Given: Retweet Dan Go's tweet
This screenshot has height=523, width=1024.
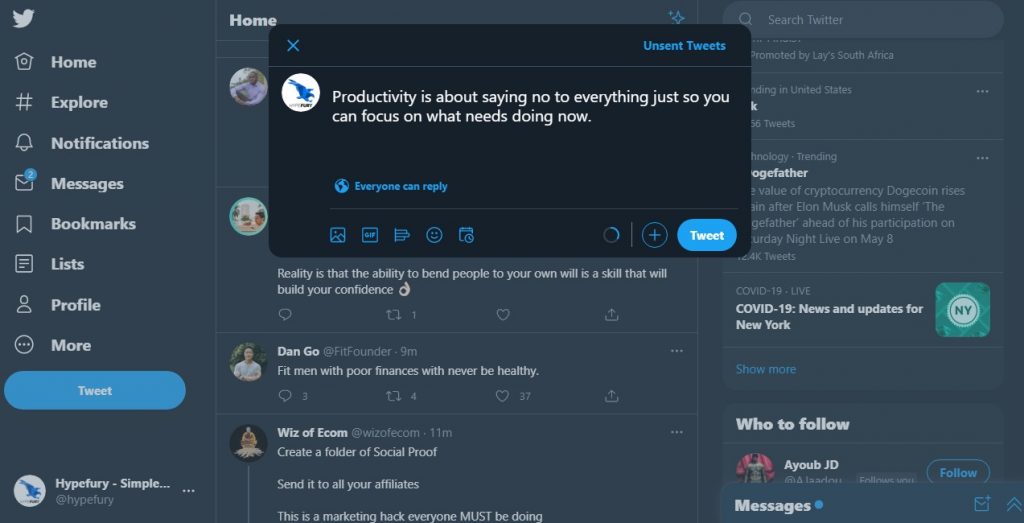Looking at the screenshot, I should (x=394, y=396).
